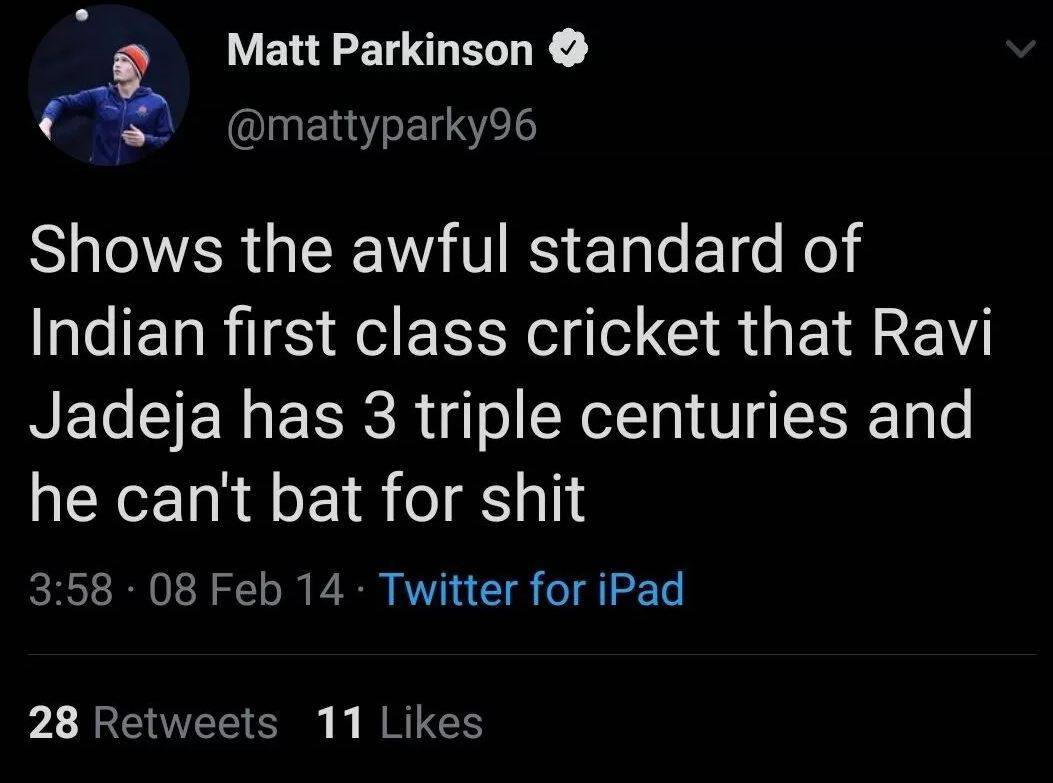Click the 3:58 timestamp
The image size is (1053, 783).
70,588
